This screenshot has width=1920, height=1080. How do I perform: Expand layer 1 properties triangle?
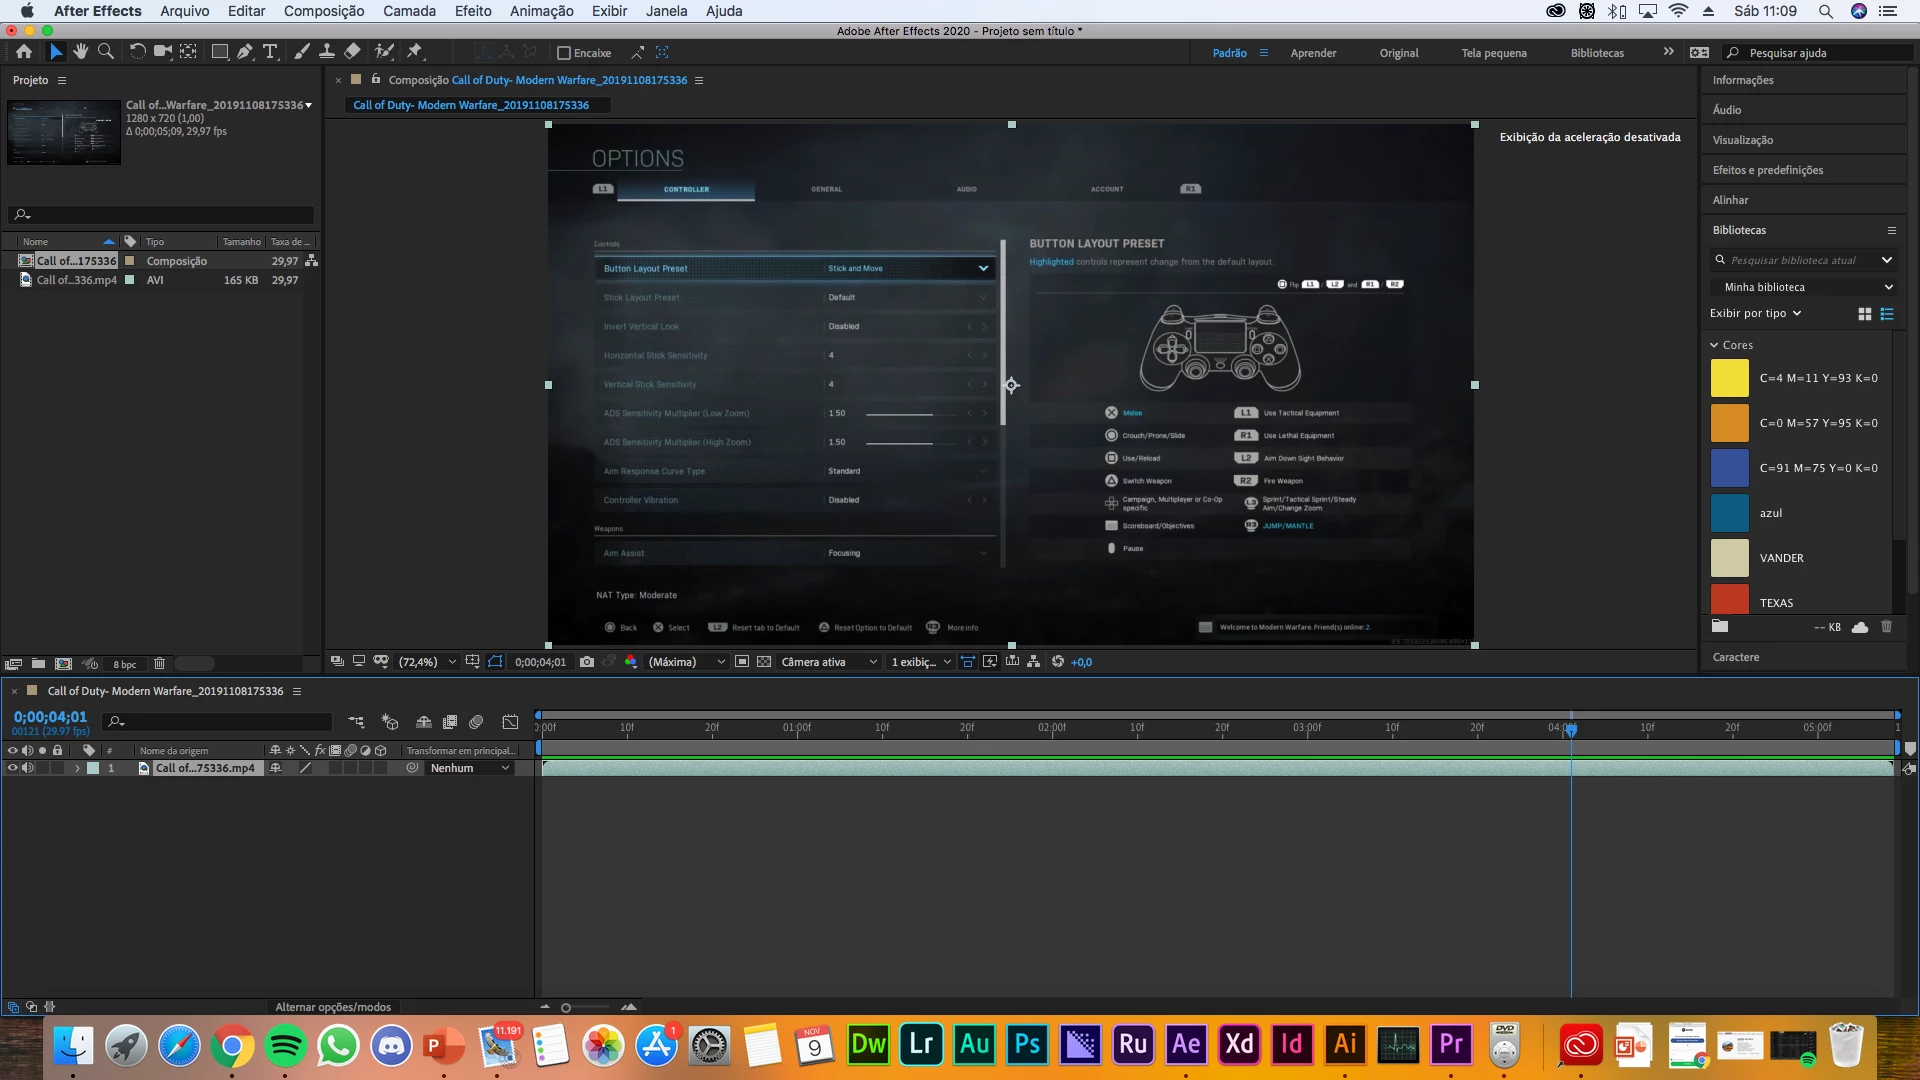(x=77, y=768)
